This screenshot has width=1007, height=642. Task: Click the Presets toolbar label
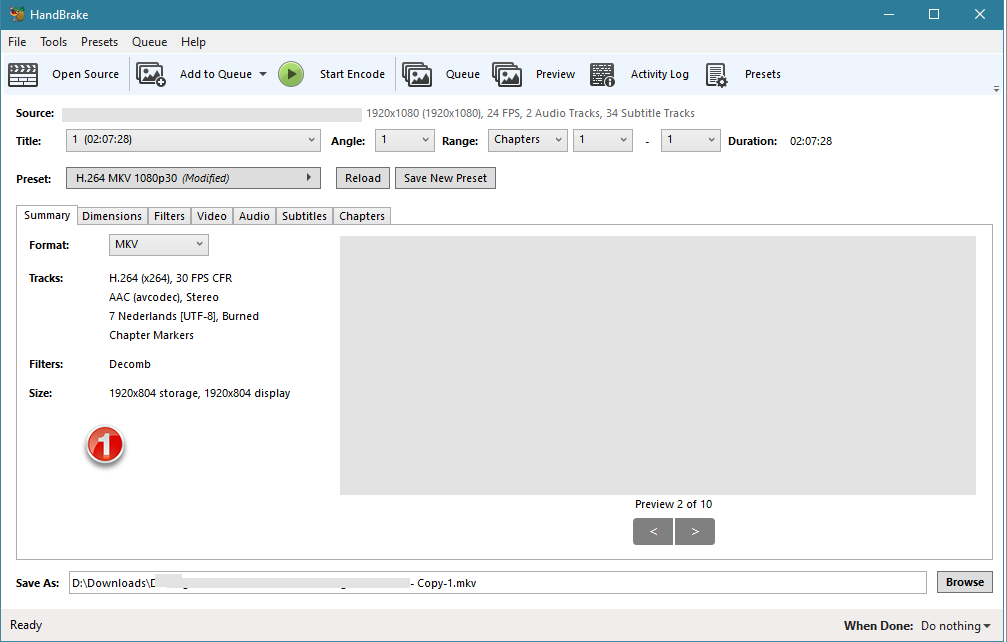(763, 74)
